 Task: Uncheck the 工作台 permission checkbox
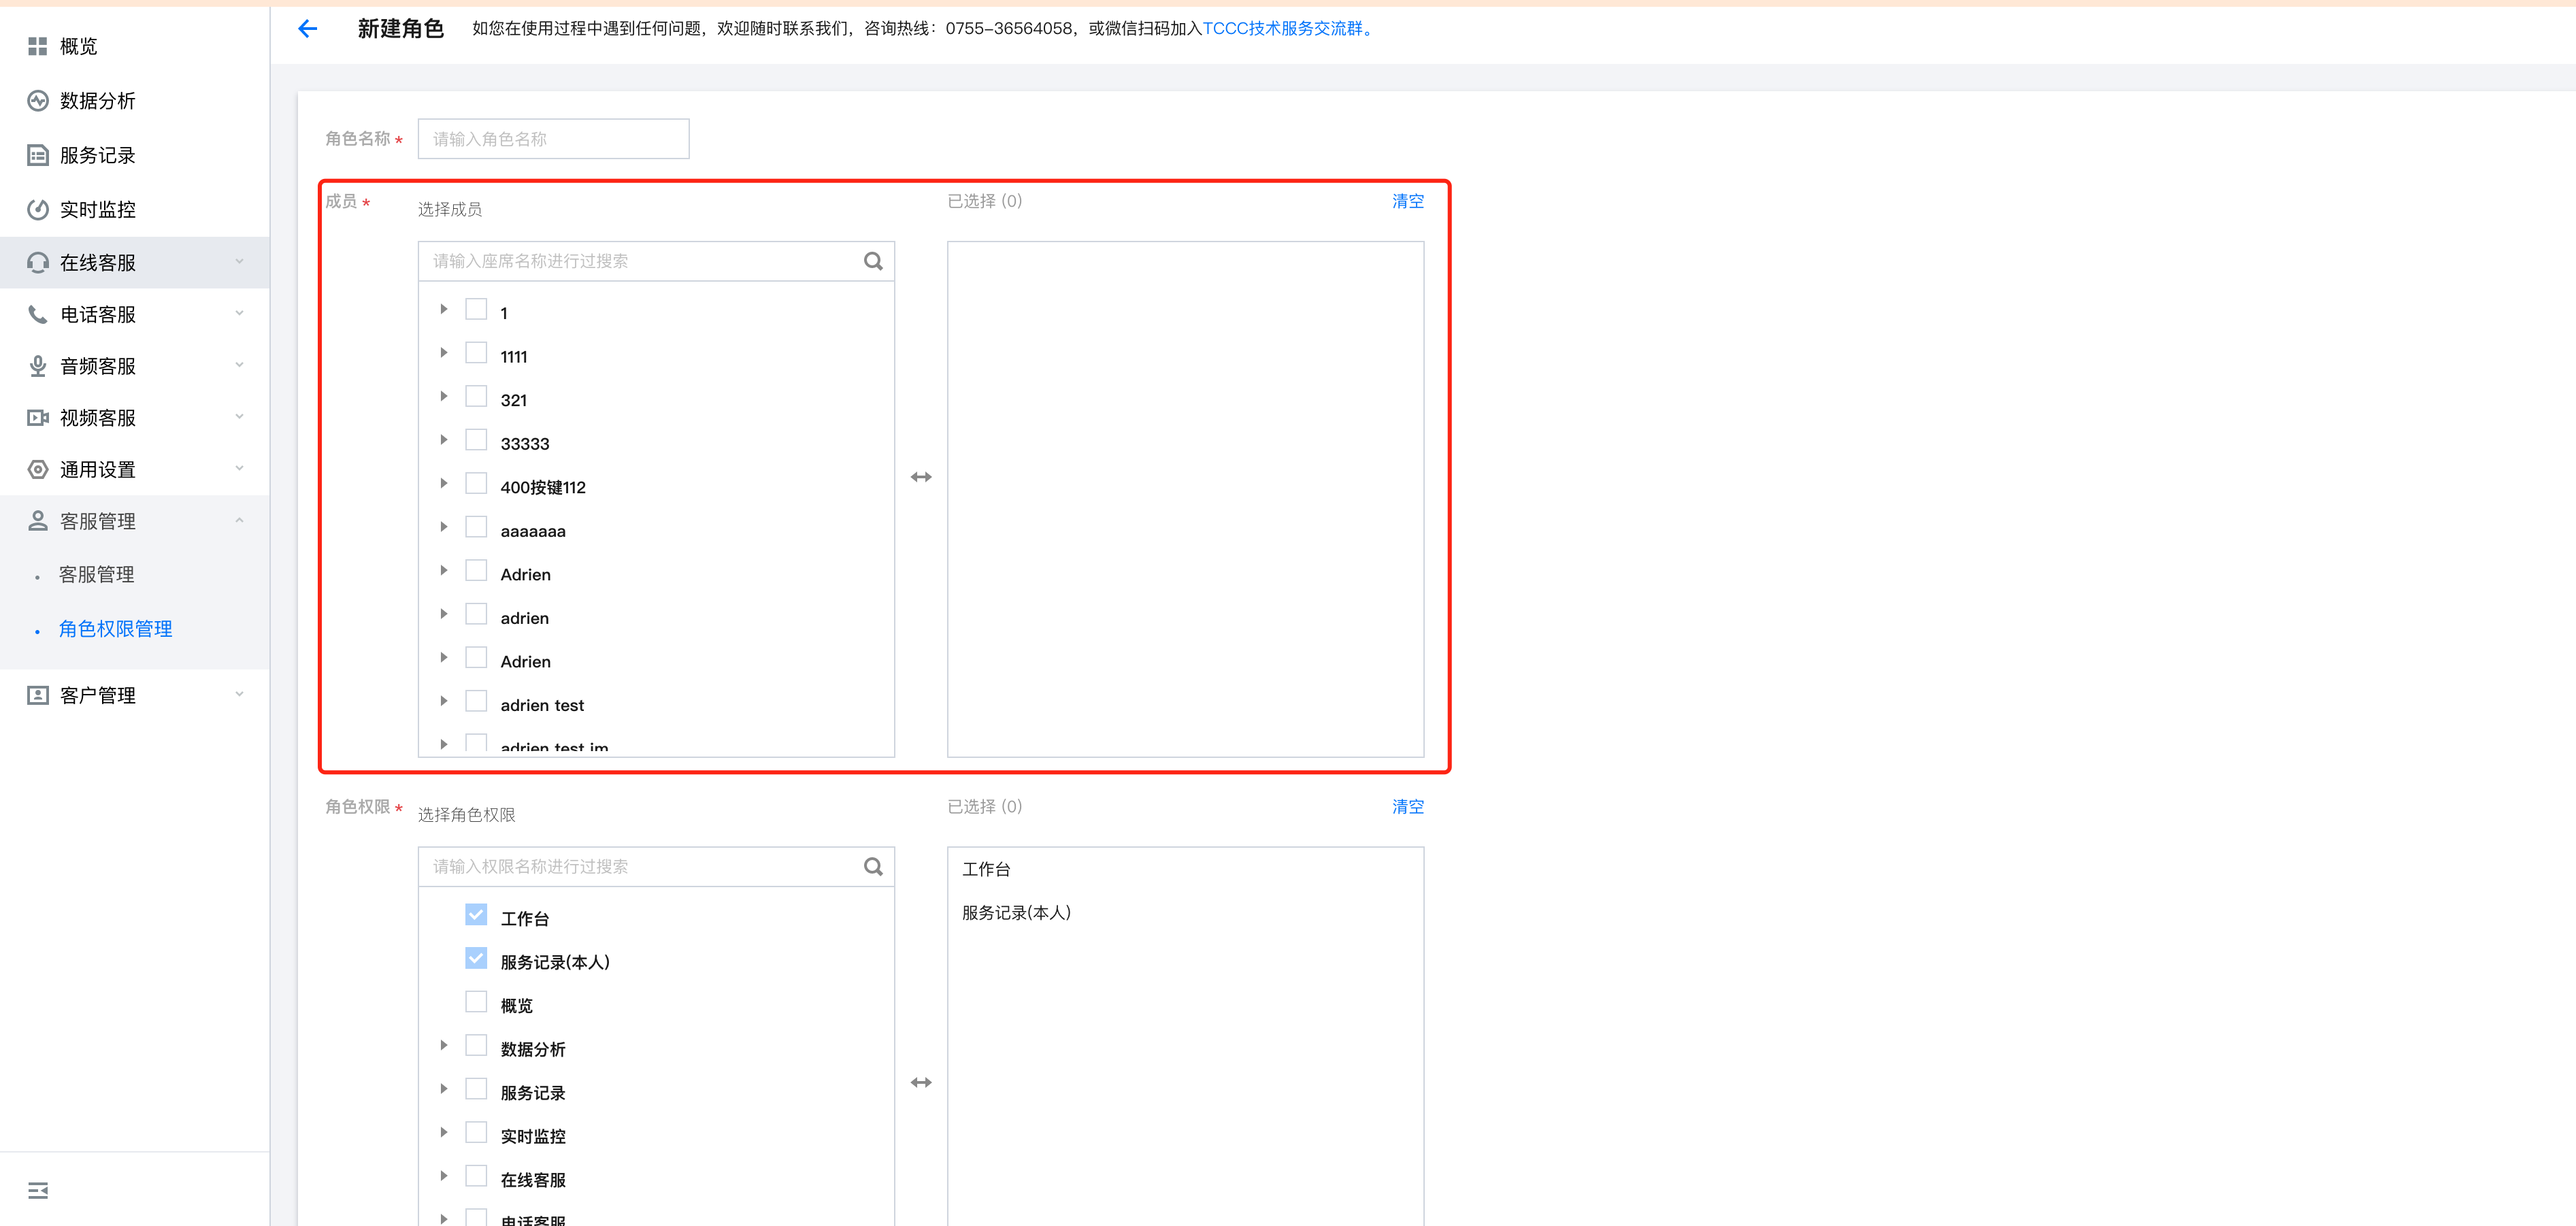tap(476, 915)
